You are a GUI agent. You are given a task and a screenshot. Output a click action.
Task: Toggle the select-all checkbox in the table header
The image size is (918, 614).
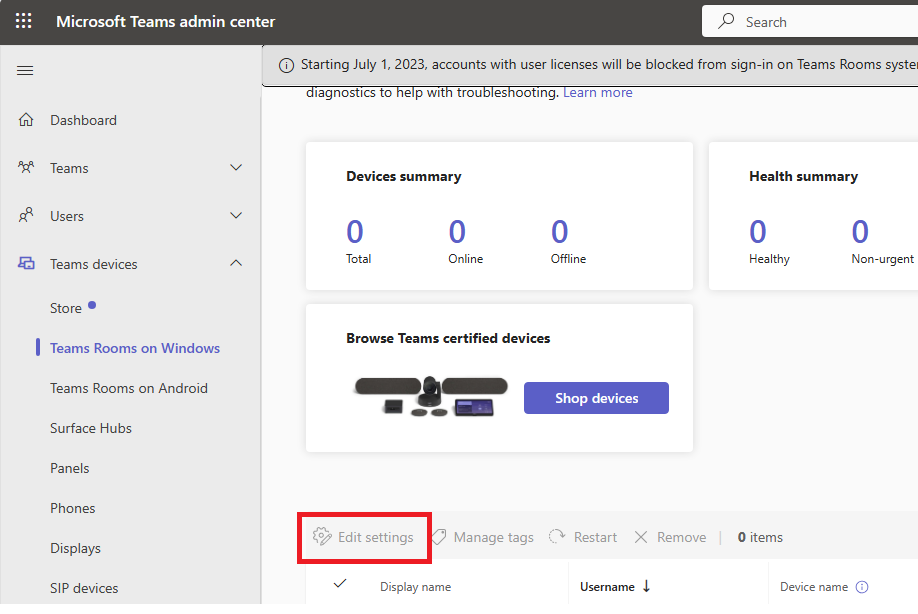pyautogui.click(x=340, y=586)
